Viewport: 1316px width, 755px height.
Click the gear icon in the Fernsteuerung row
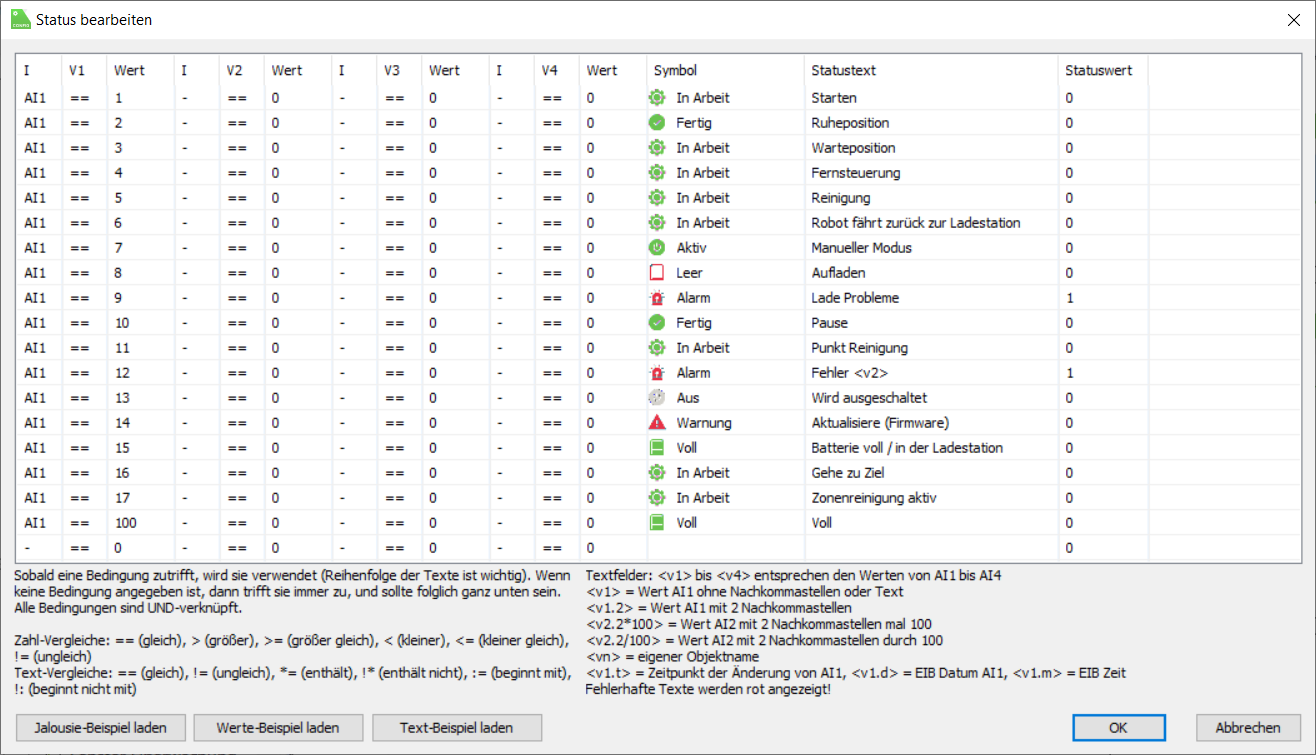click(x=657, y=173)
